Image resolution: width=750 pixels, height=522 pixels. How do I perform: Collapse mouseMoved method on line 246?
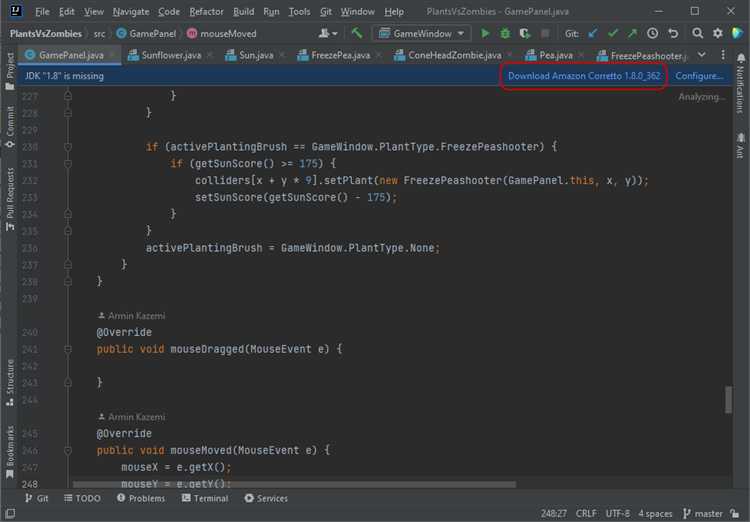(x=68, y=450)
